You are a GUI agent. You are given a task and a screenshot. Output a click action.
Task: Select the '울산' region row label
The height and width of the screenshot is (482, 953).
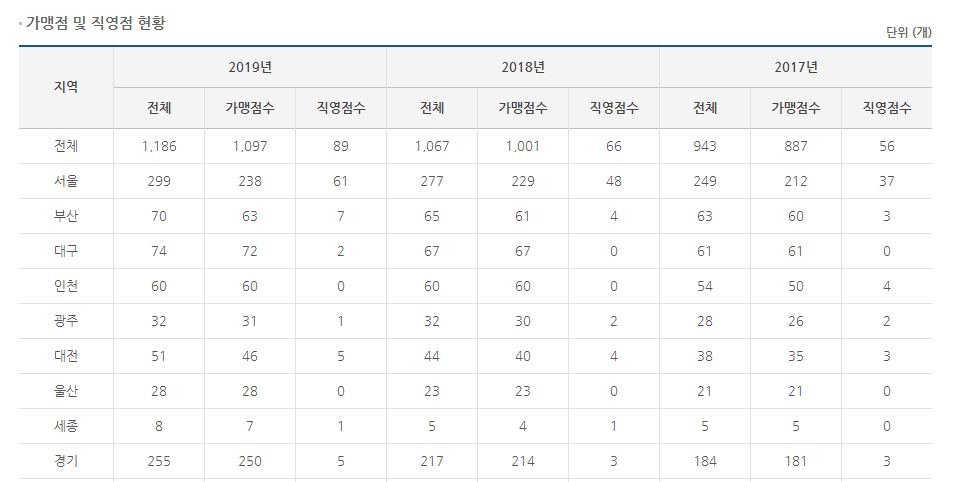click(66, 391)
